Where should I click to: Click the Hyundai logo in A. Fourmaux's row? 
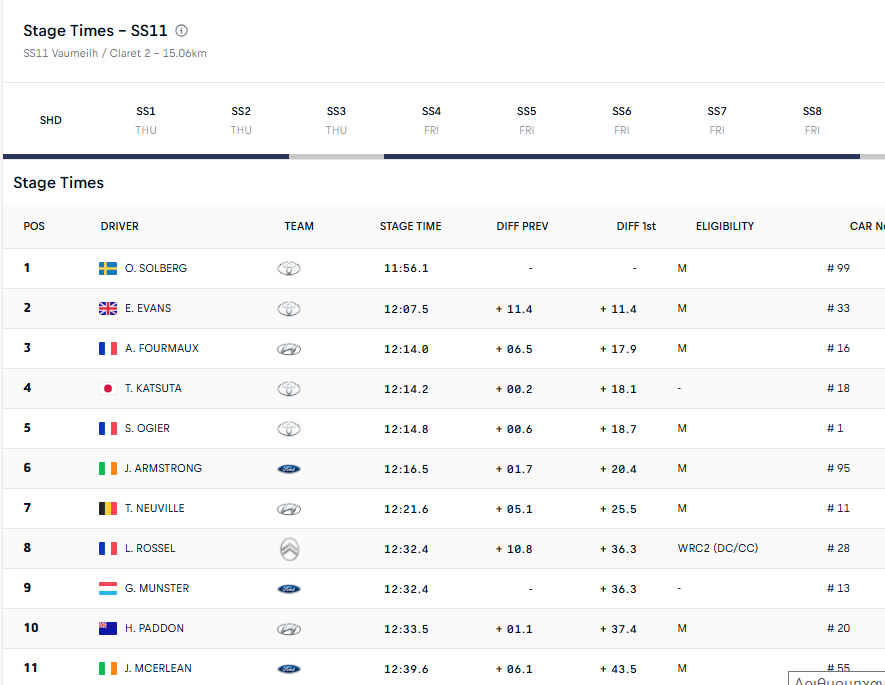point(289,349)
